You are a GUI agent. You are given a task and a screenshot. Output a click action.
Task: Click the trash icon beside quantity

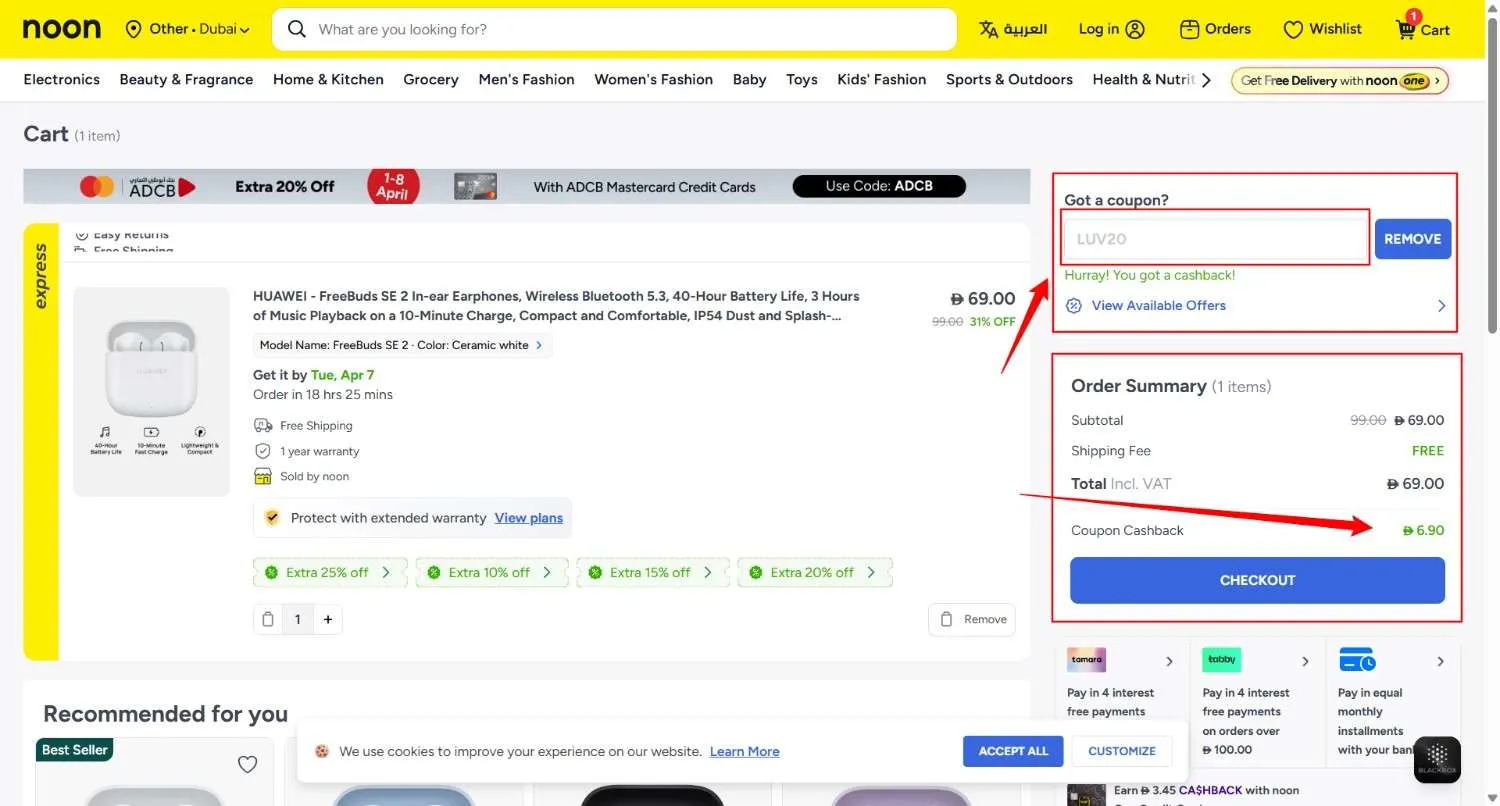click(x=268, y=619)
